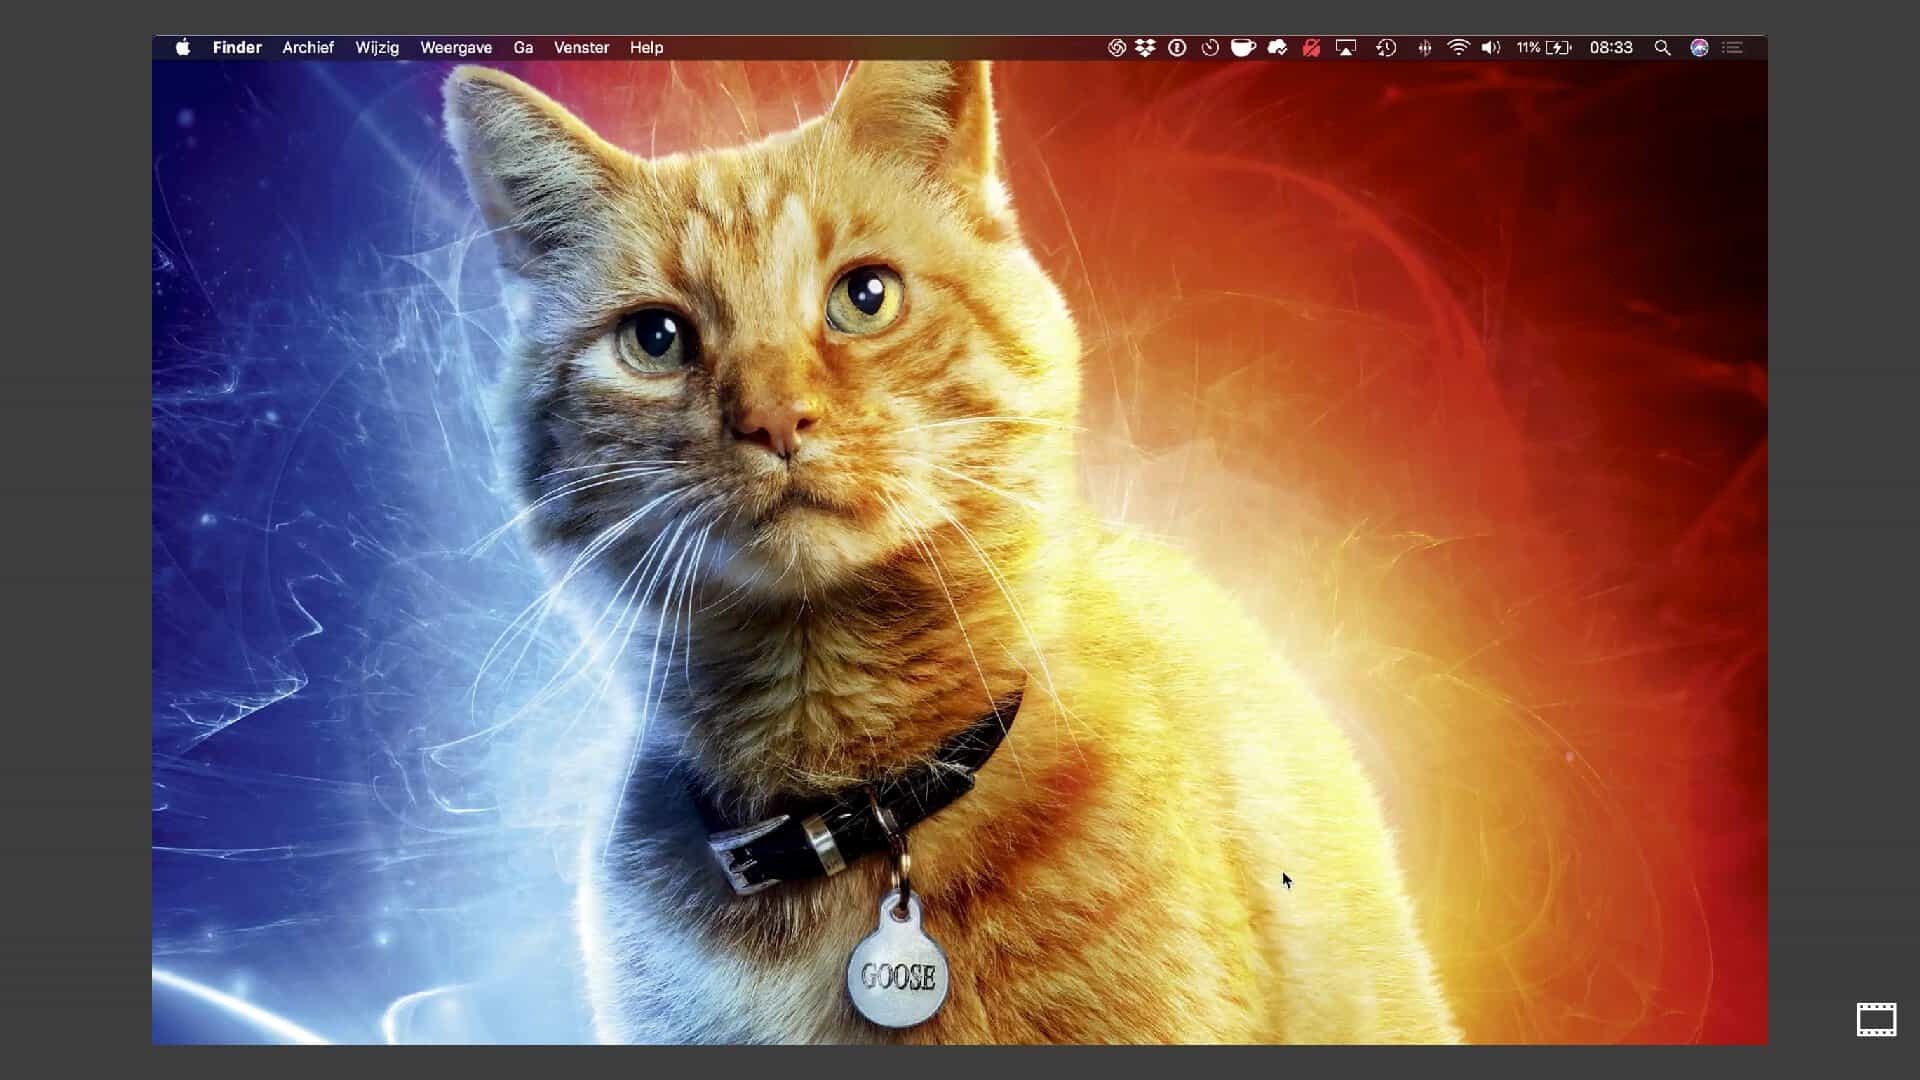This screenshot has width=1920, height=1080.
Task: Open the Time Machine menu
Action: pyautogui.click(x=1386, y=47)
